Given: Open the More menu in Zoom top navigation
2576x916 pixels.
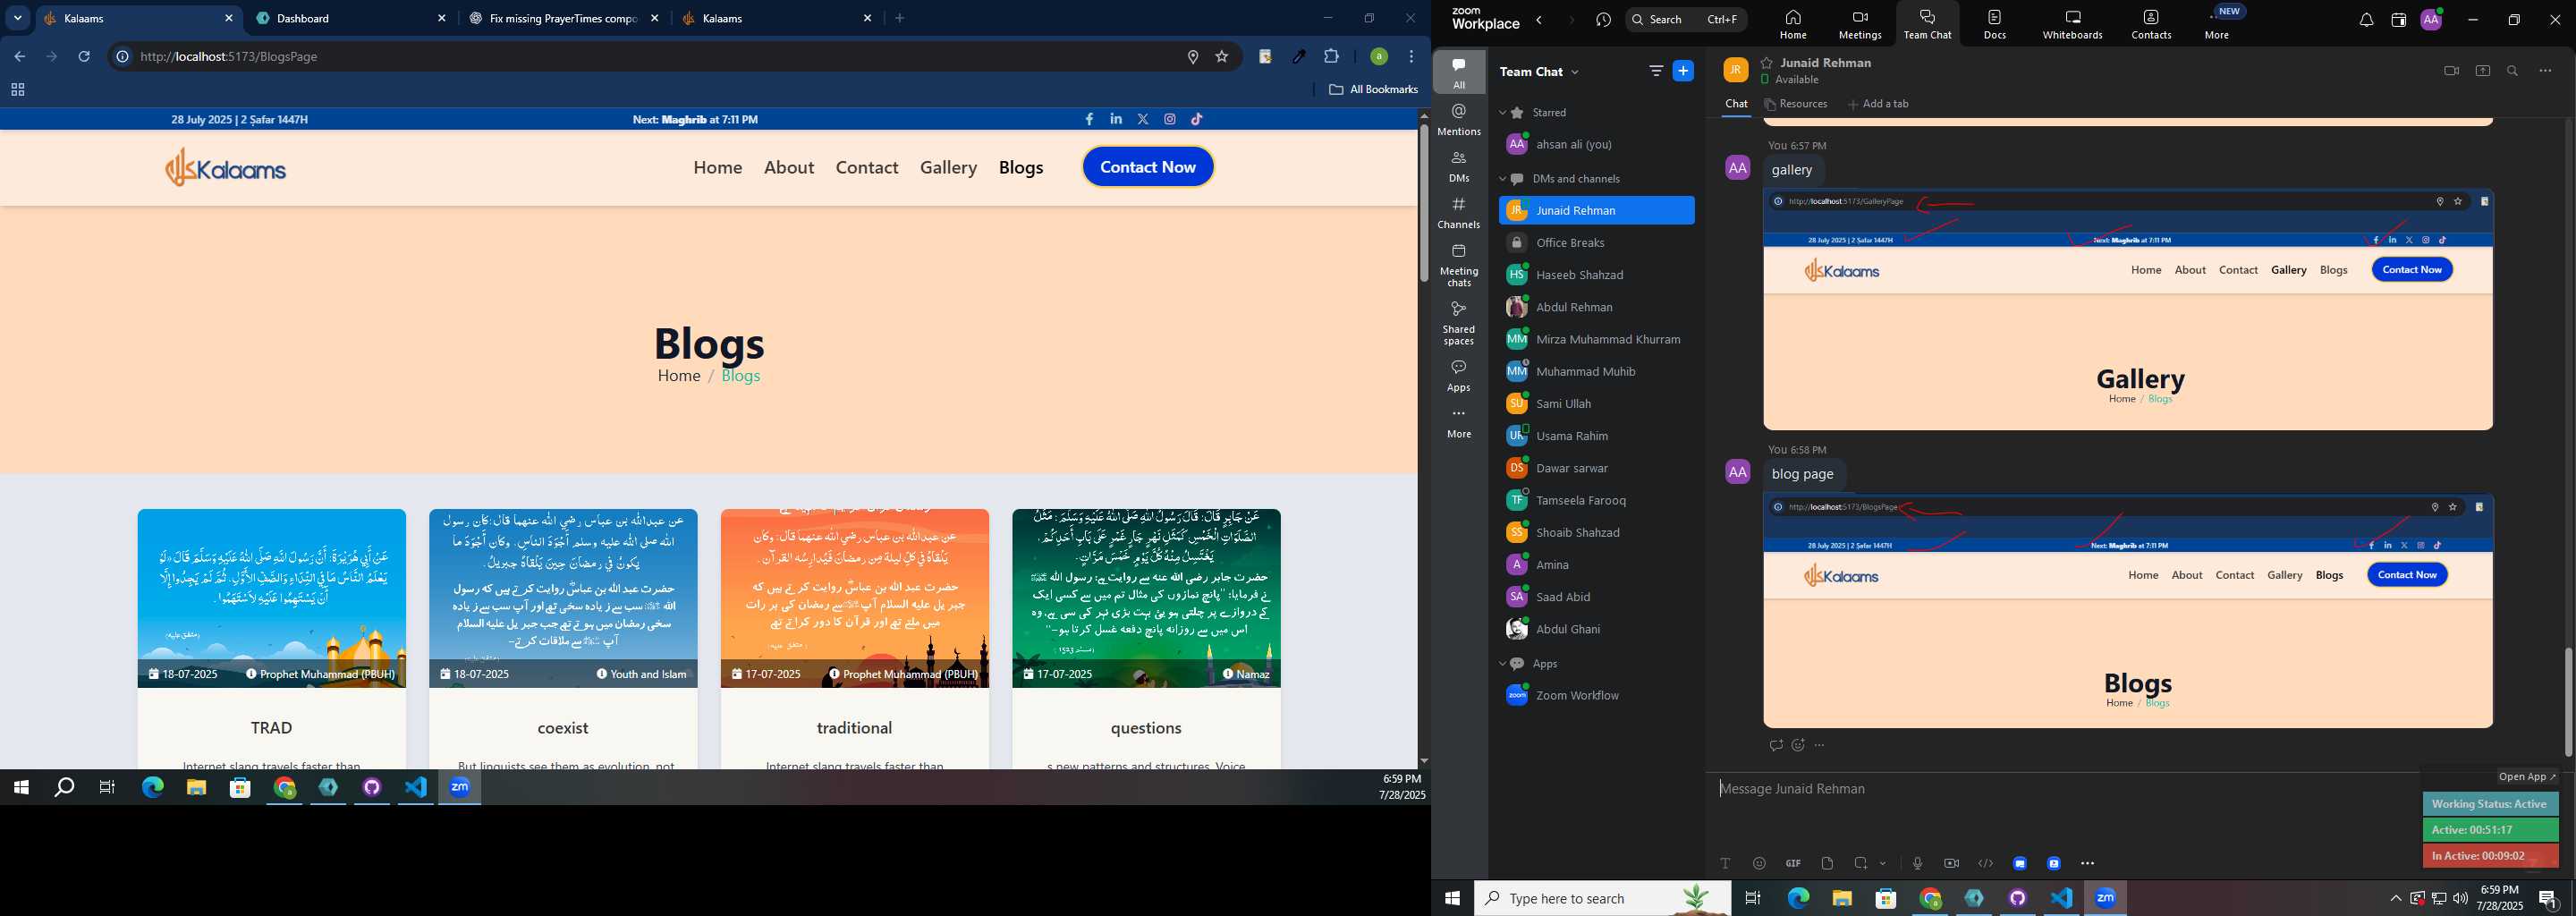Looking at the screenshot, I should coord(2217,23).
